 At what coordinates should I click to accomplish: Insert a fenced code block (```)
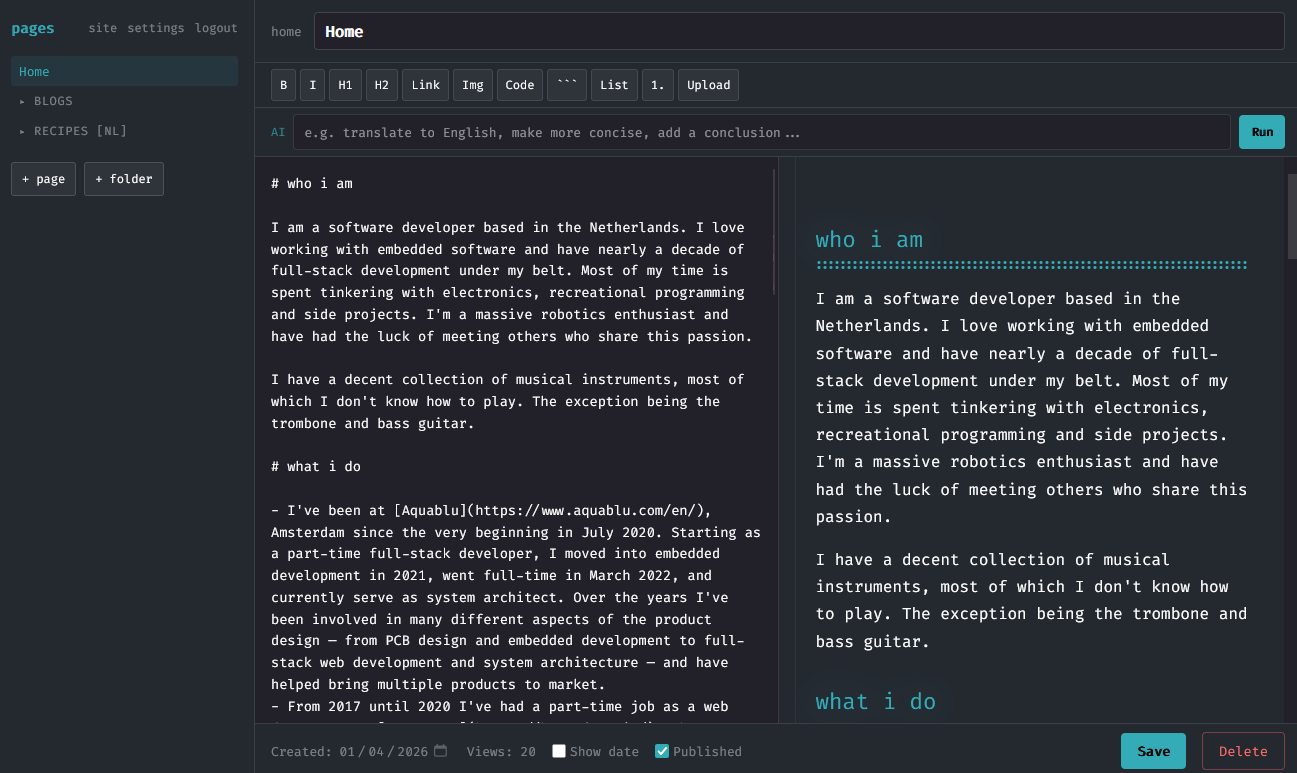pyautogui.click(x=567, y=85)
